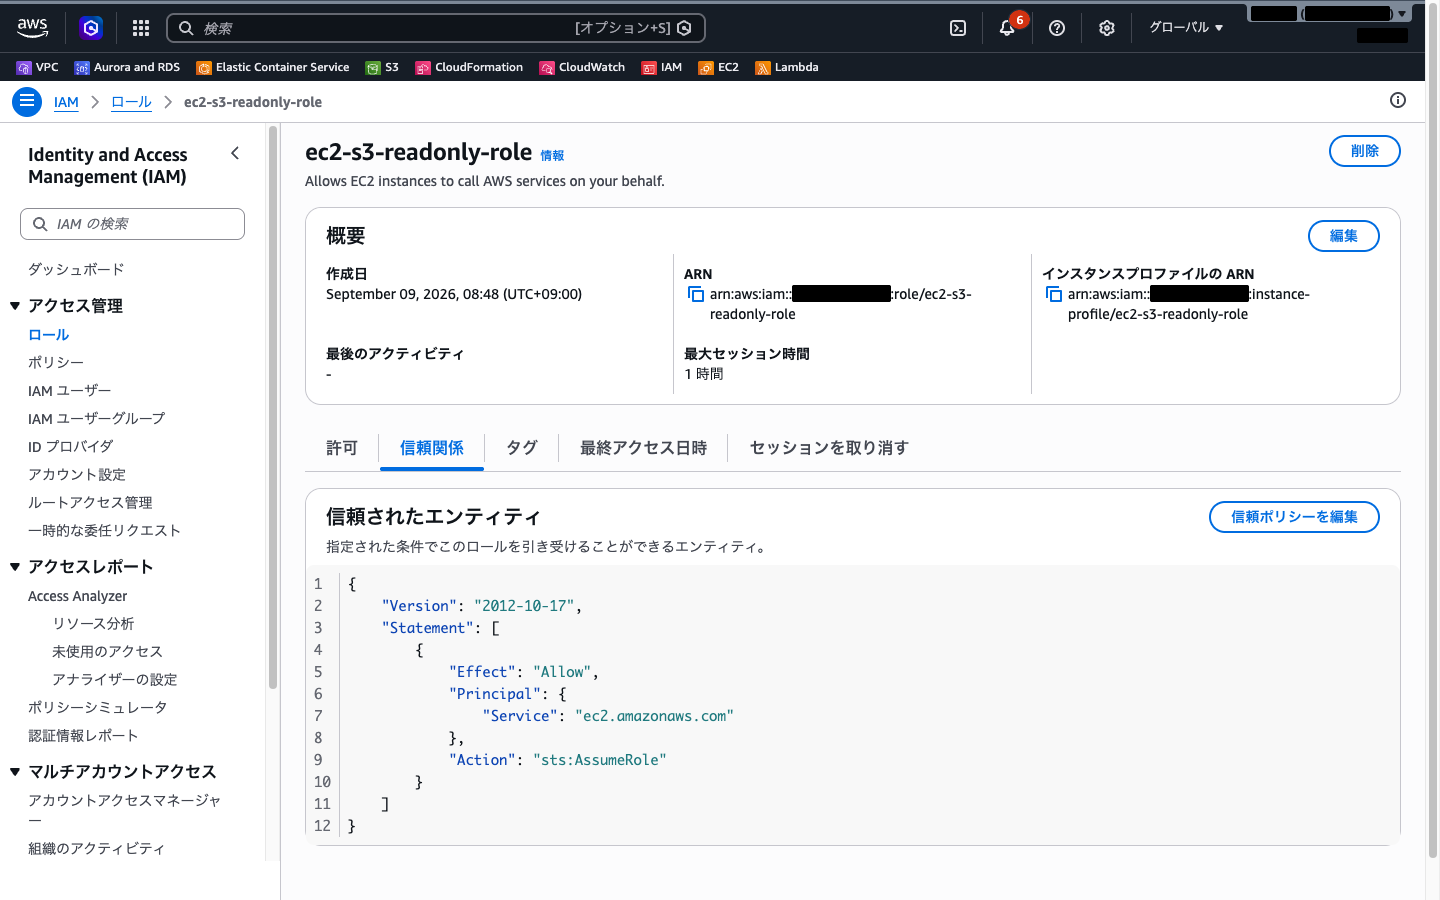The width and height of the screenshot is (1440, 900).
Task: Open リソース分析 in sidebar
Action: click(x=93, y=624)
